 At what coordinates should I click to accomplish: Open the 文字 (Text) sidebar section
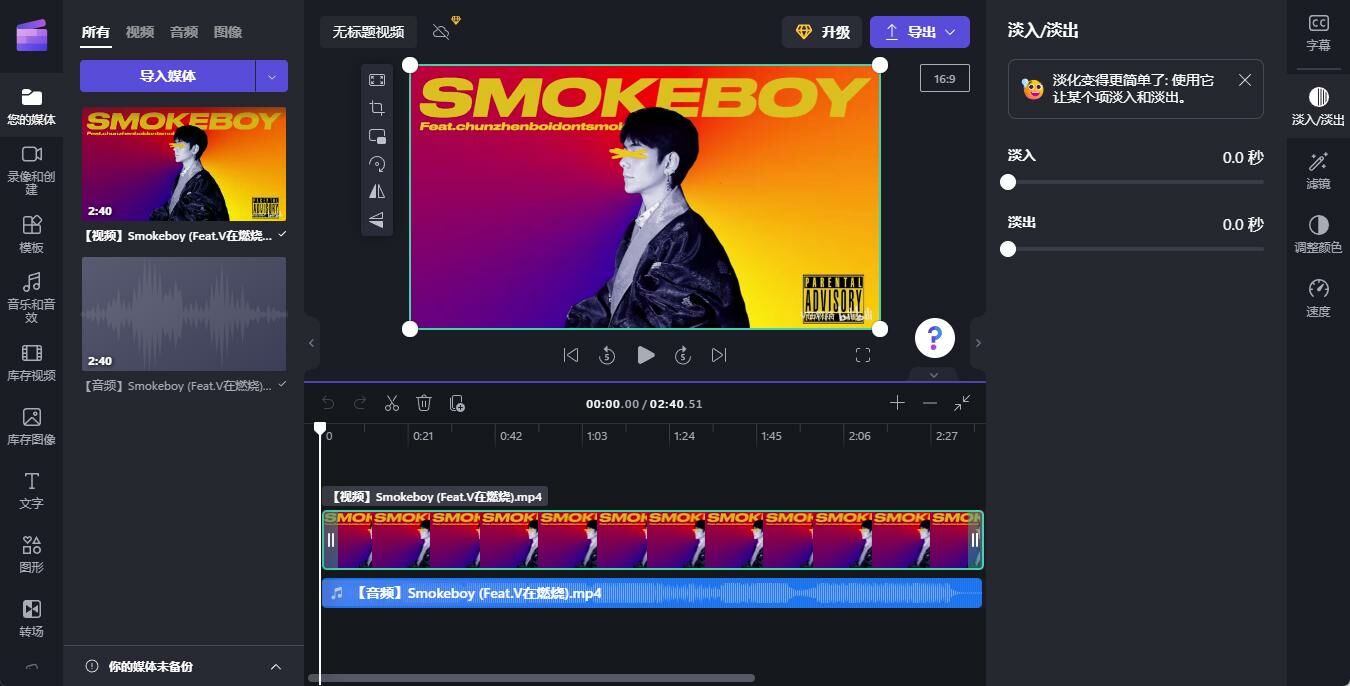[31, 490]
